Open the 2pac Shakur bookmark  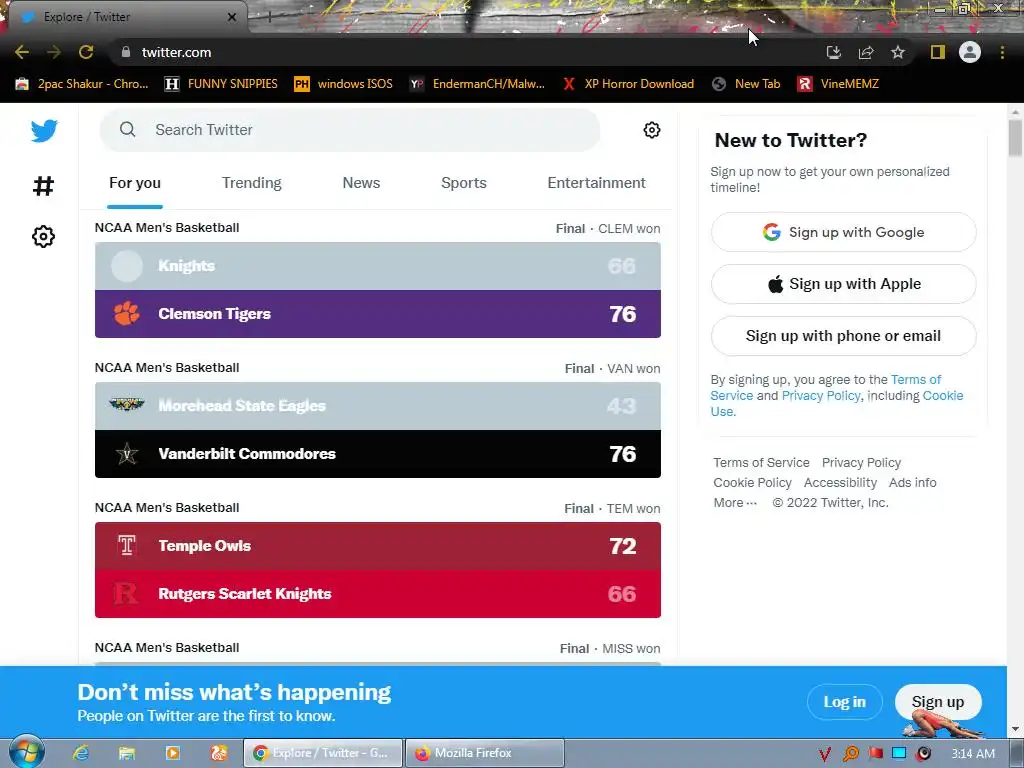[82, 84]
